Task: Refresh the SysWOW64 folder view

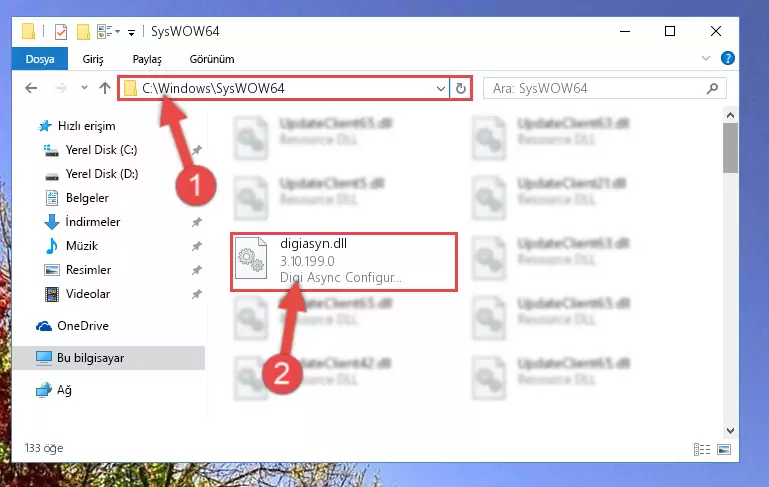Action: click(461, 89)
